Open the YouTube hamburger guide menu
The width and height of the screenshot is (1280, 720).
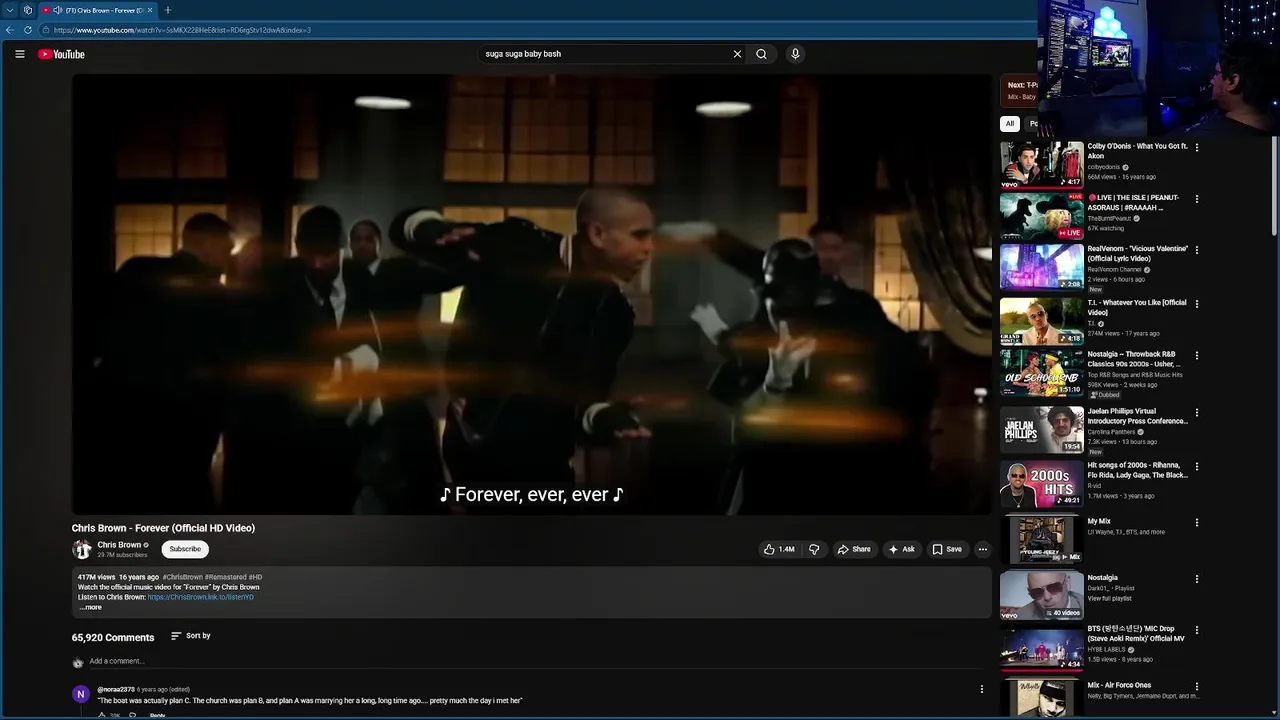20,54
